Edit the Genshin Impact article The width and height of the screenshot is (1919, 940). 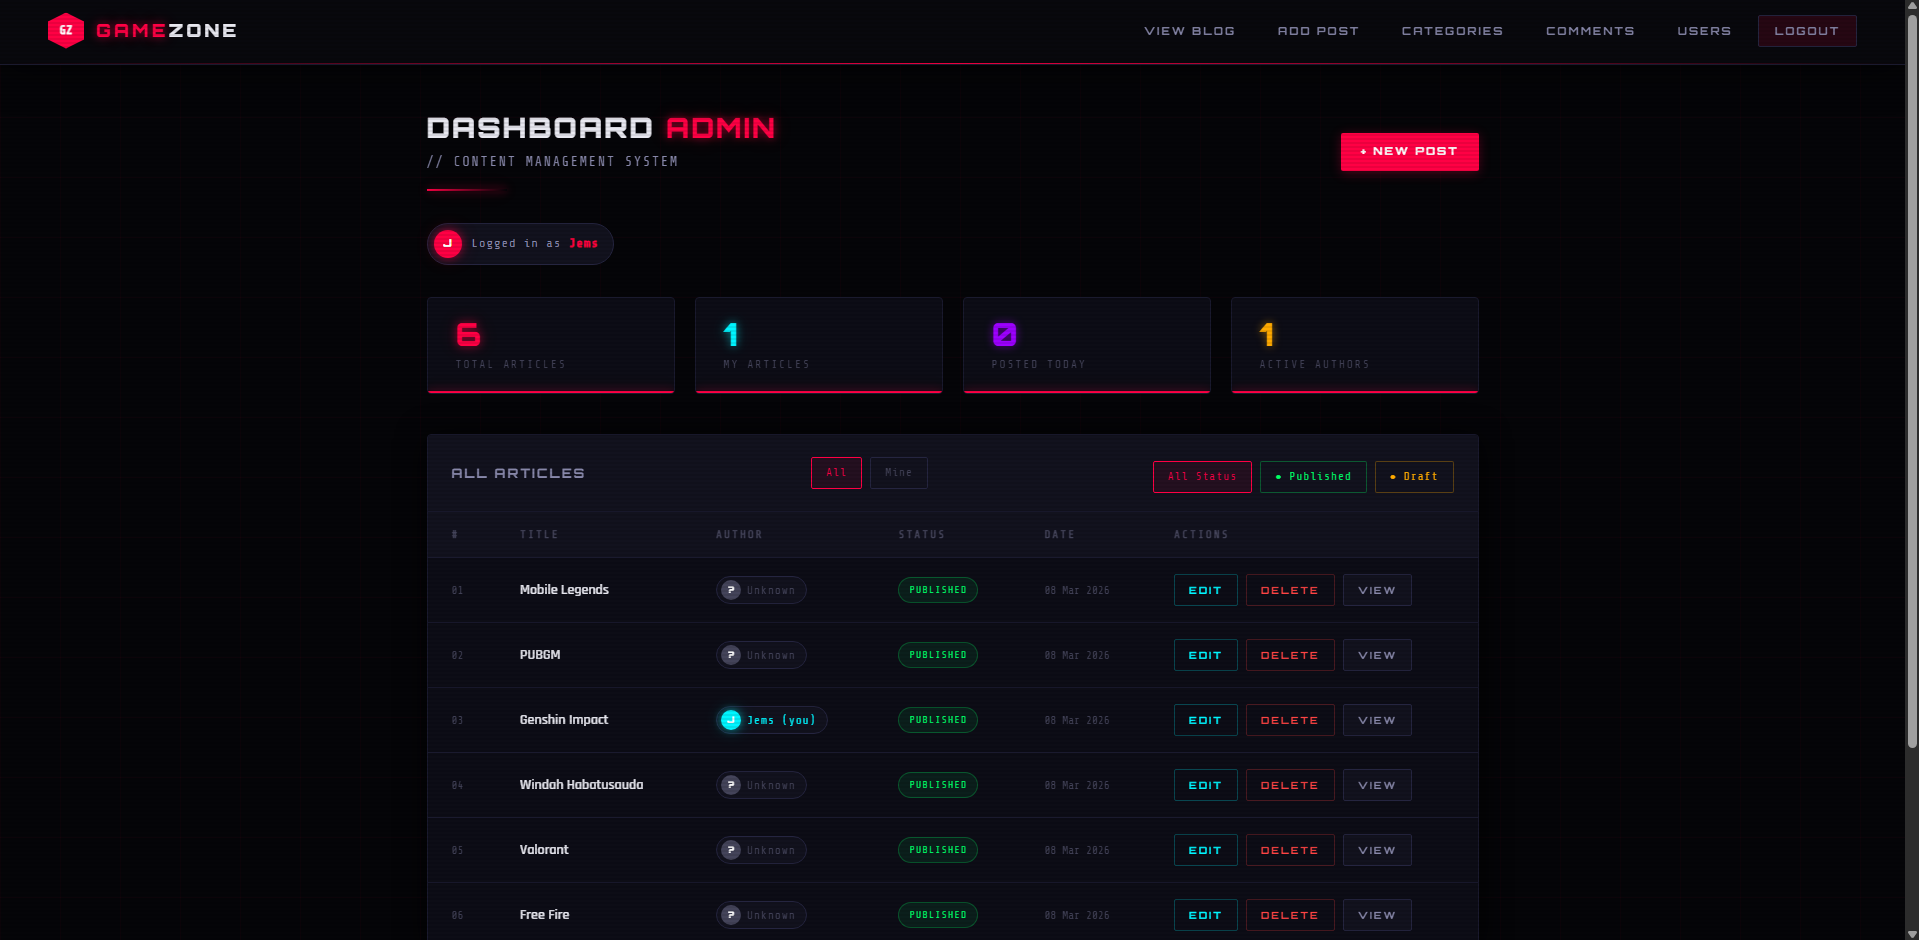coord(1205,720)
